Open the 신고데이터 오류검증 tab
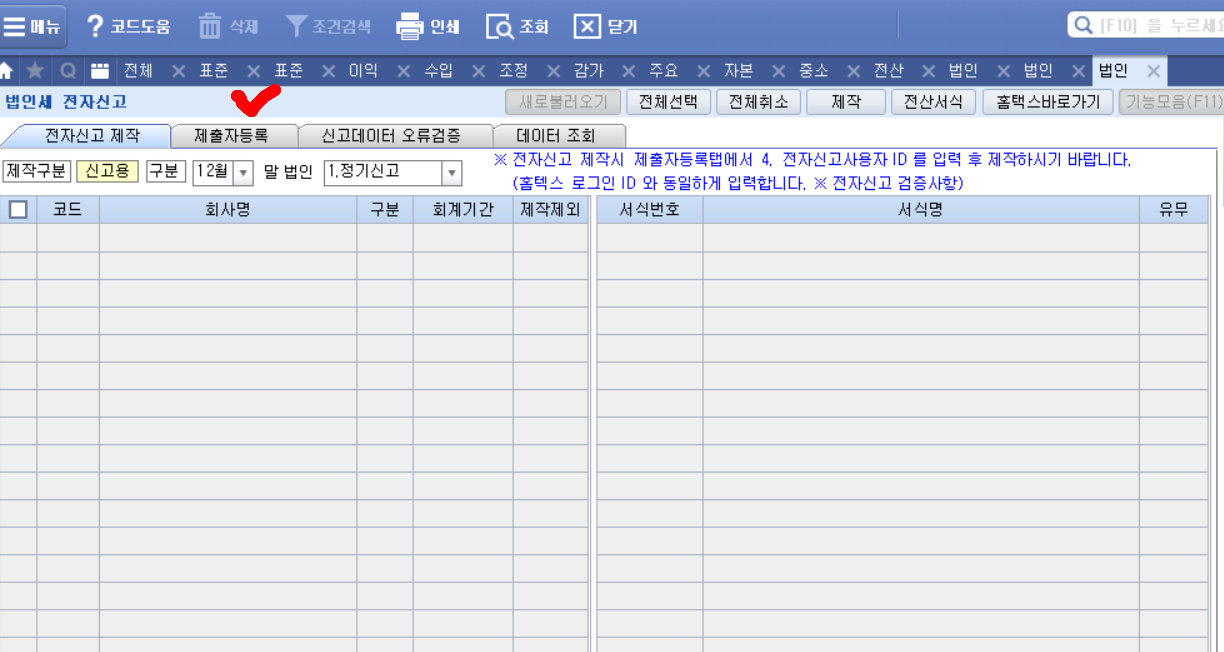This screenshot has height=652, width=1224. pyautogui.click(x=391, y=136)
